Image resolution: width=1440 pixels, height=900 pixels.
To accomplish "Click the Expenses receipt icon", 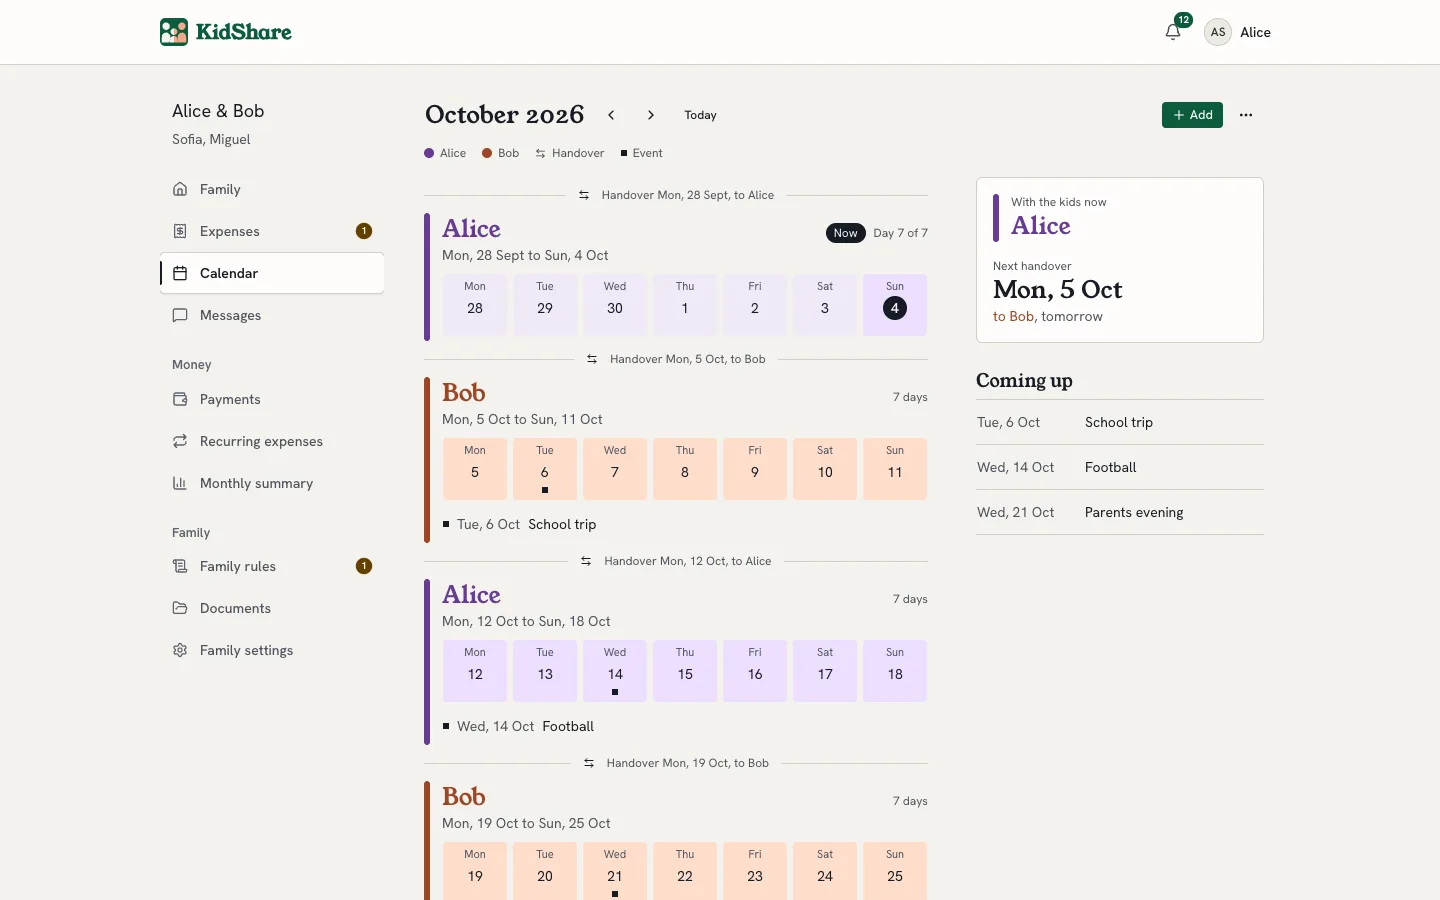I will 180,231.
